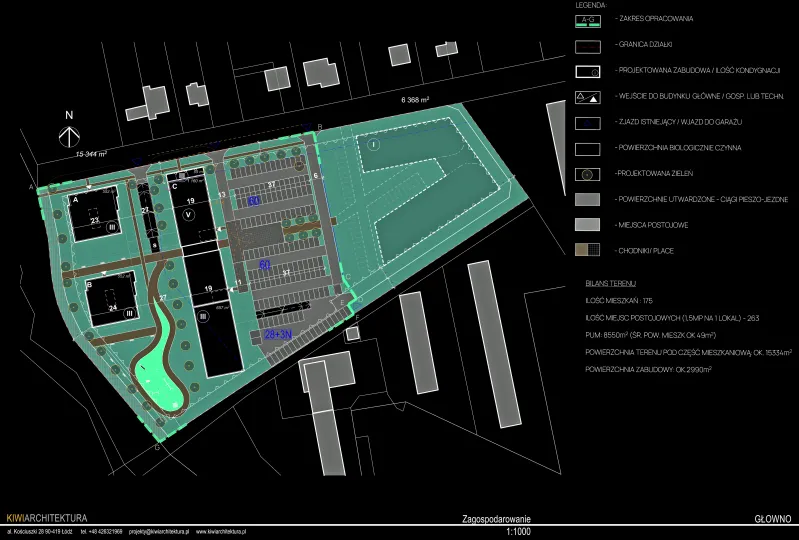
Task: Click the projektowana zabudowa legend box
Action: (x=591, y=71)
